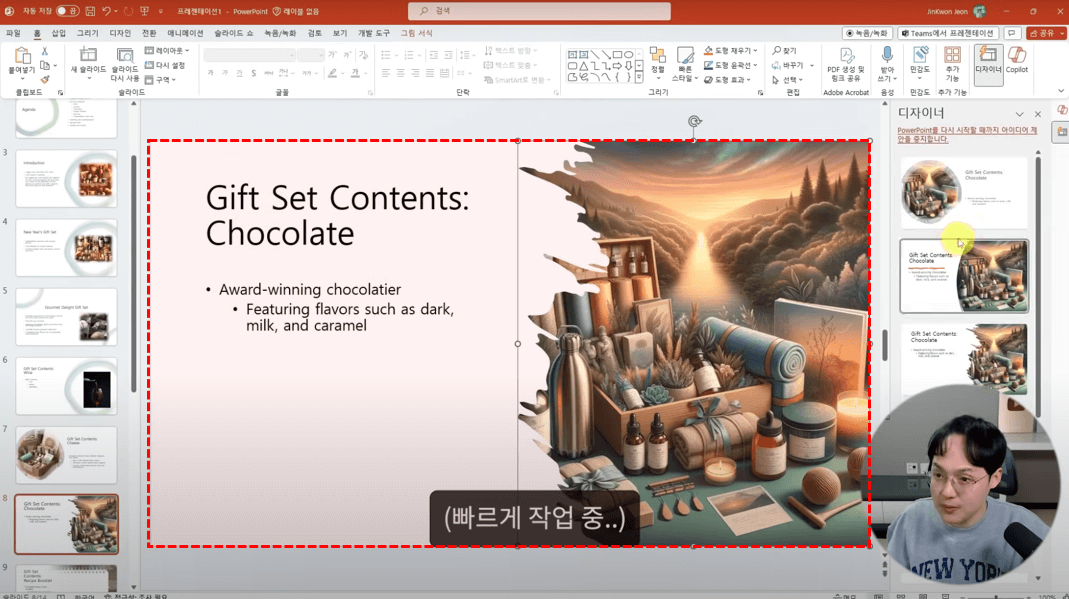Choose the selected second design idea thumbnail

[x=964, y=276]
